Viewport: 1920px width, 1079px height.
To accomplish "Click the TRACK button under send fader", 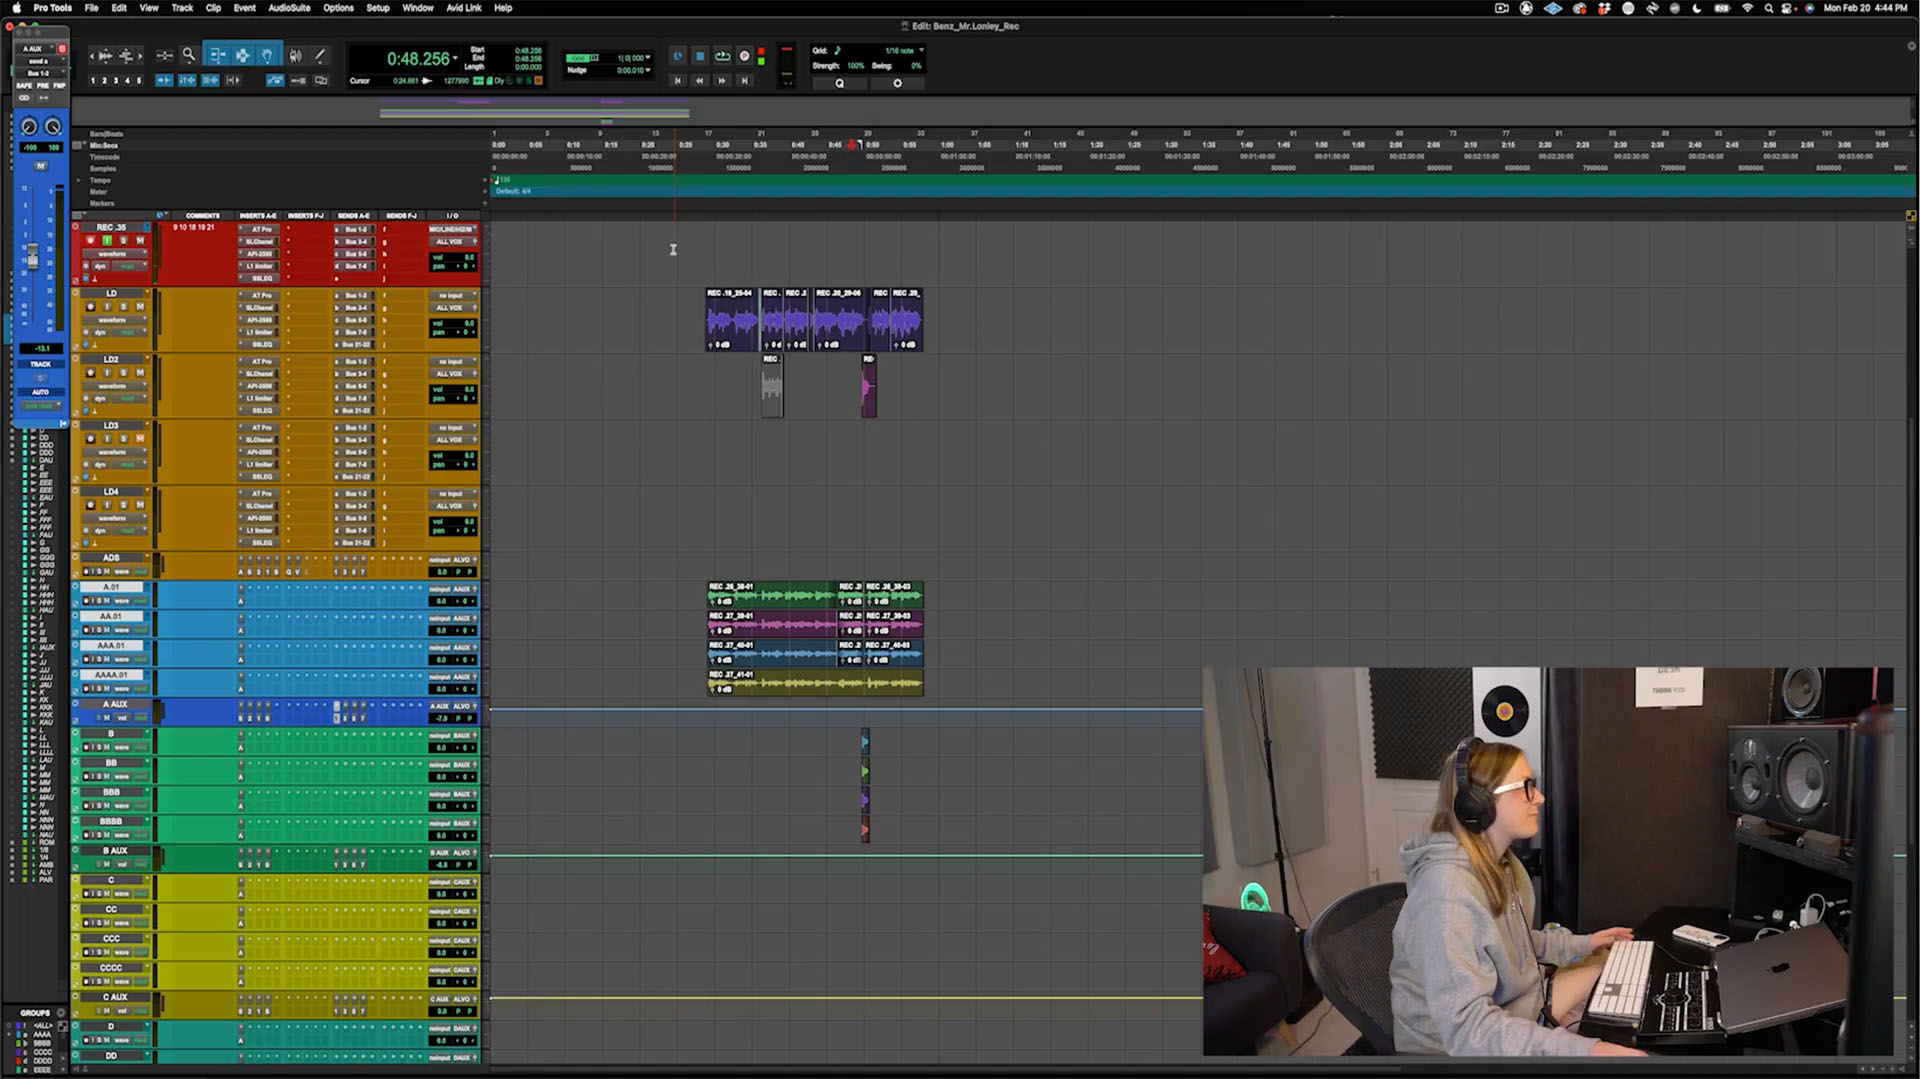I will (40, 364).
